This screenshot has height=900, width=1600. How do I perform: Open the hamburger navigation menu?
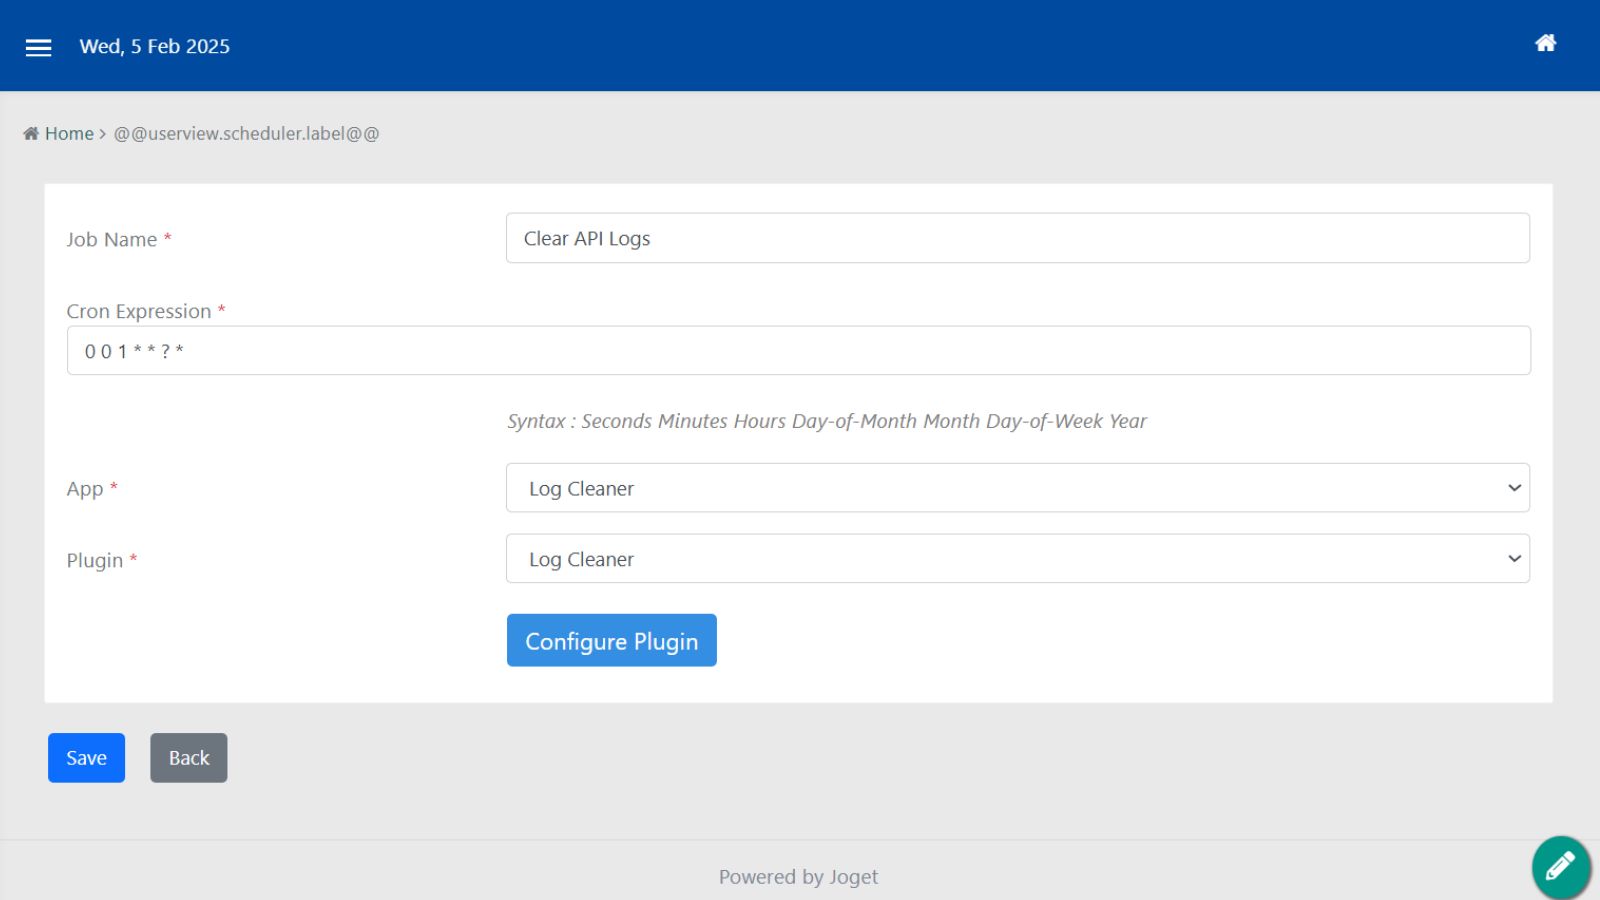[x=38, y=47]
